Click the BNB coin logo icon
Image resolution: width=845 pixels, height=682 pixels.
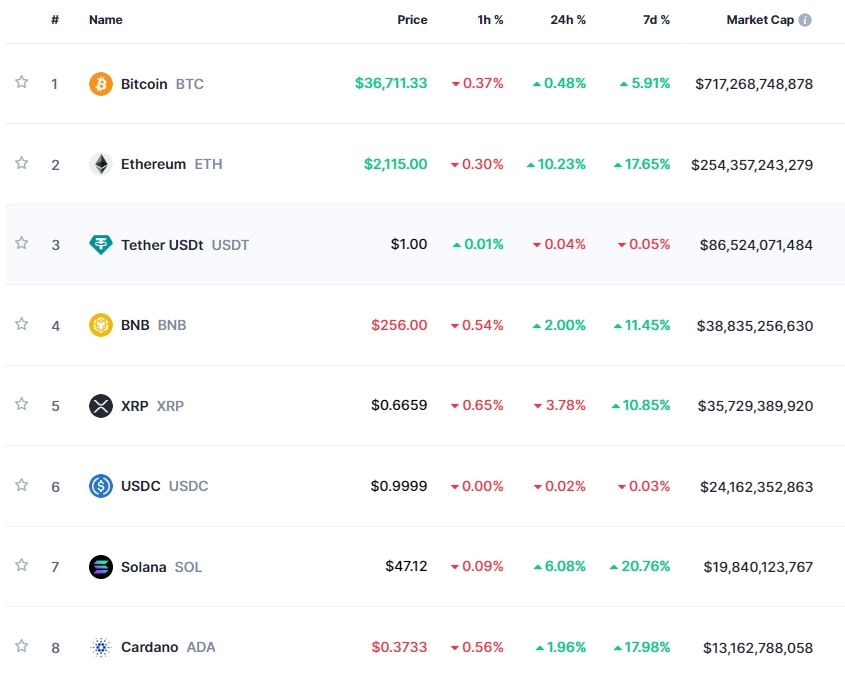coord(101,325)
